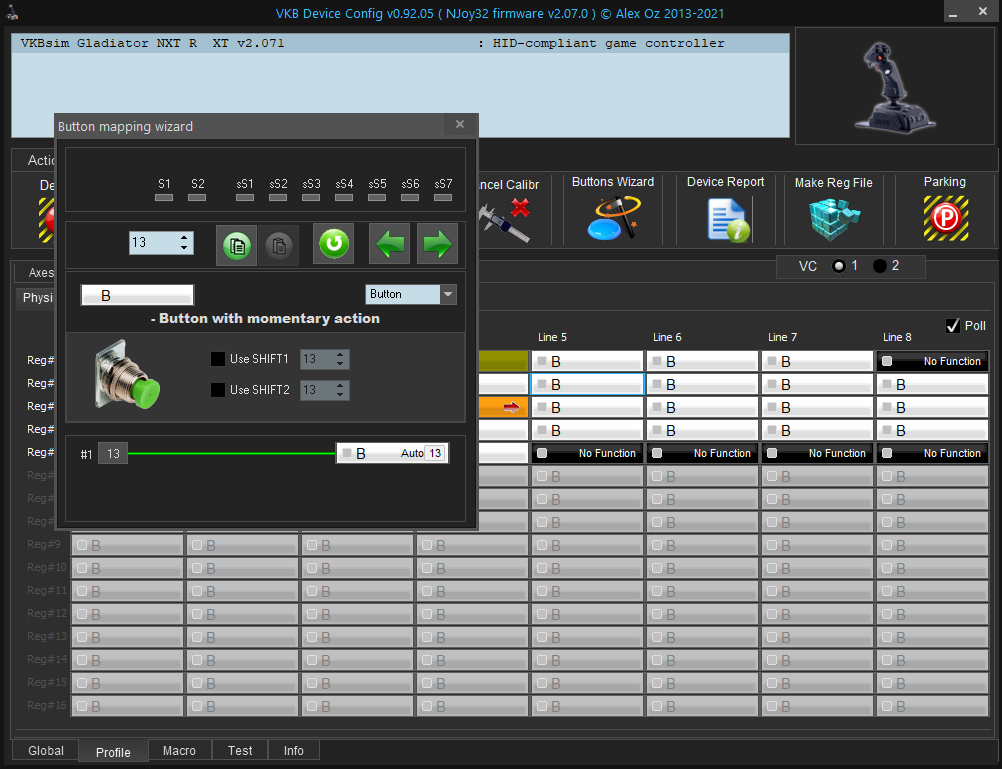
Task: Minimize the VKB Device Config window
Action: 953,12
